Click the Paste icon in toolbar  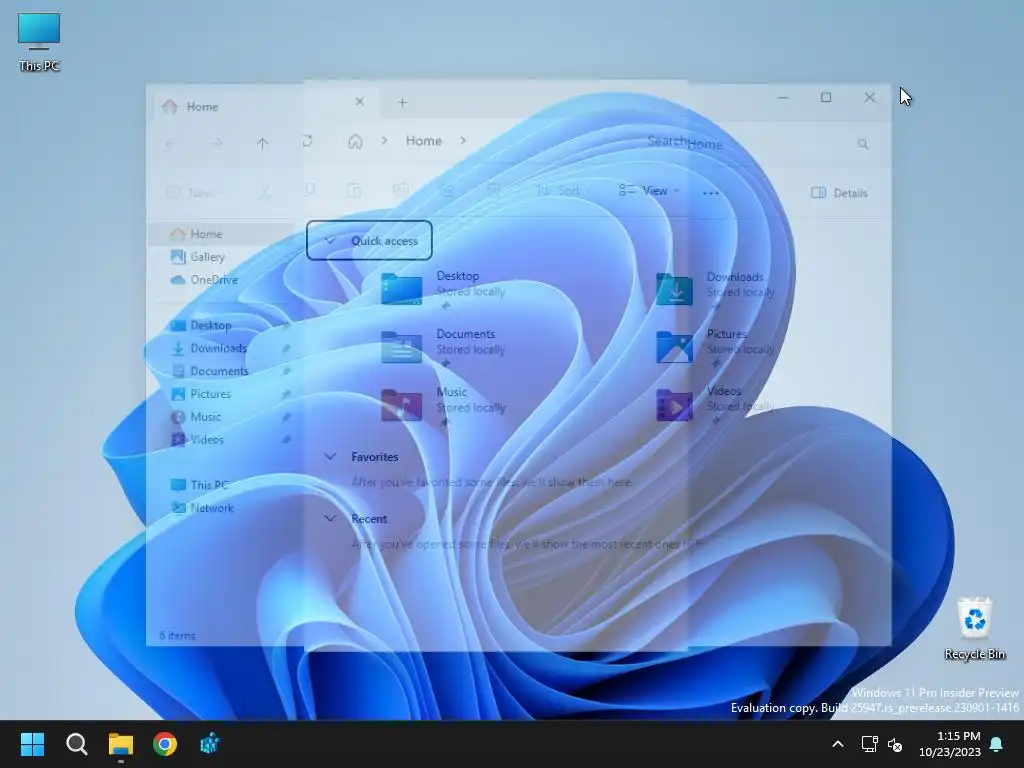click(354, 190)
